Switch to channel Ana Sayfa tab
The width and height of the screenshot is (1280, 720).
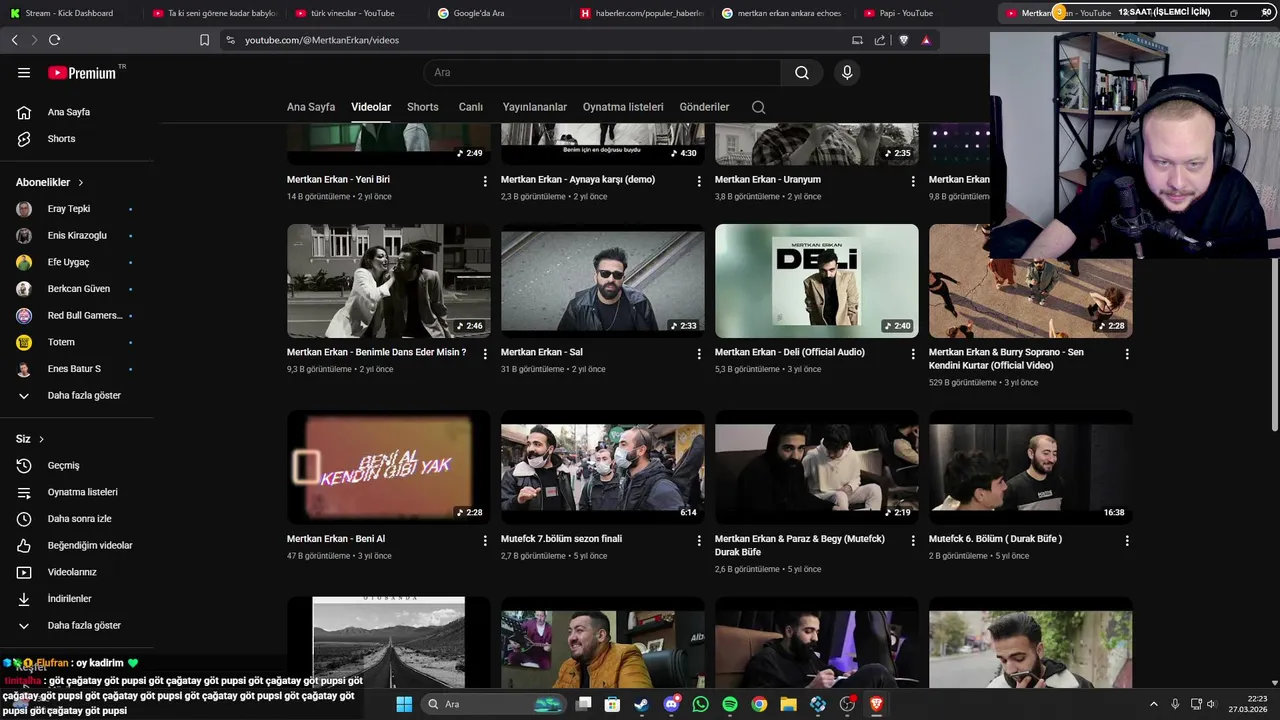pos(311,107)
